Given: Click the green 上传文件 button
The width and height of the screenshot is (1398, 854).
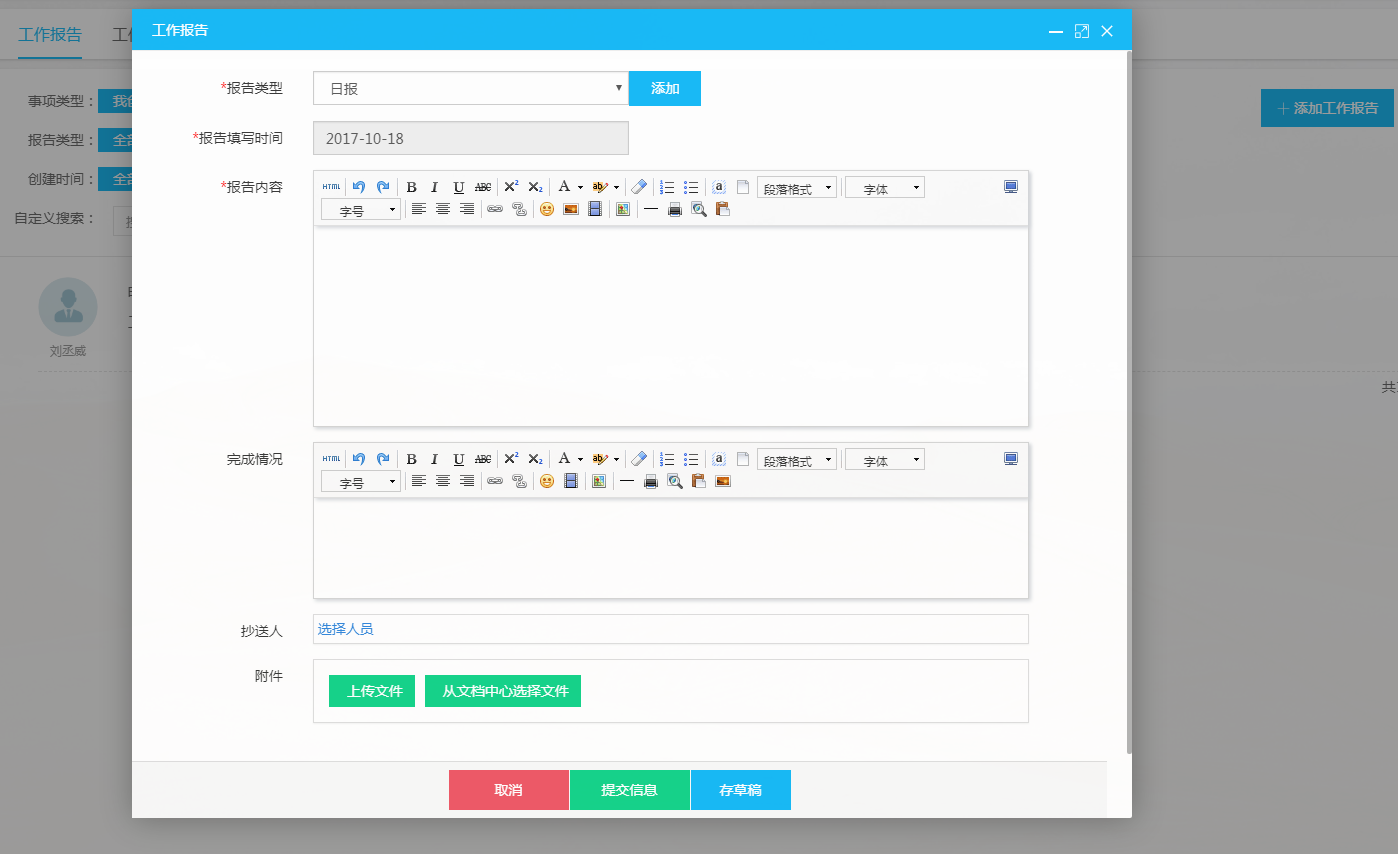Looking at the screenshot, I should click(371, 691).
